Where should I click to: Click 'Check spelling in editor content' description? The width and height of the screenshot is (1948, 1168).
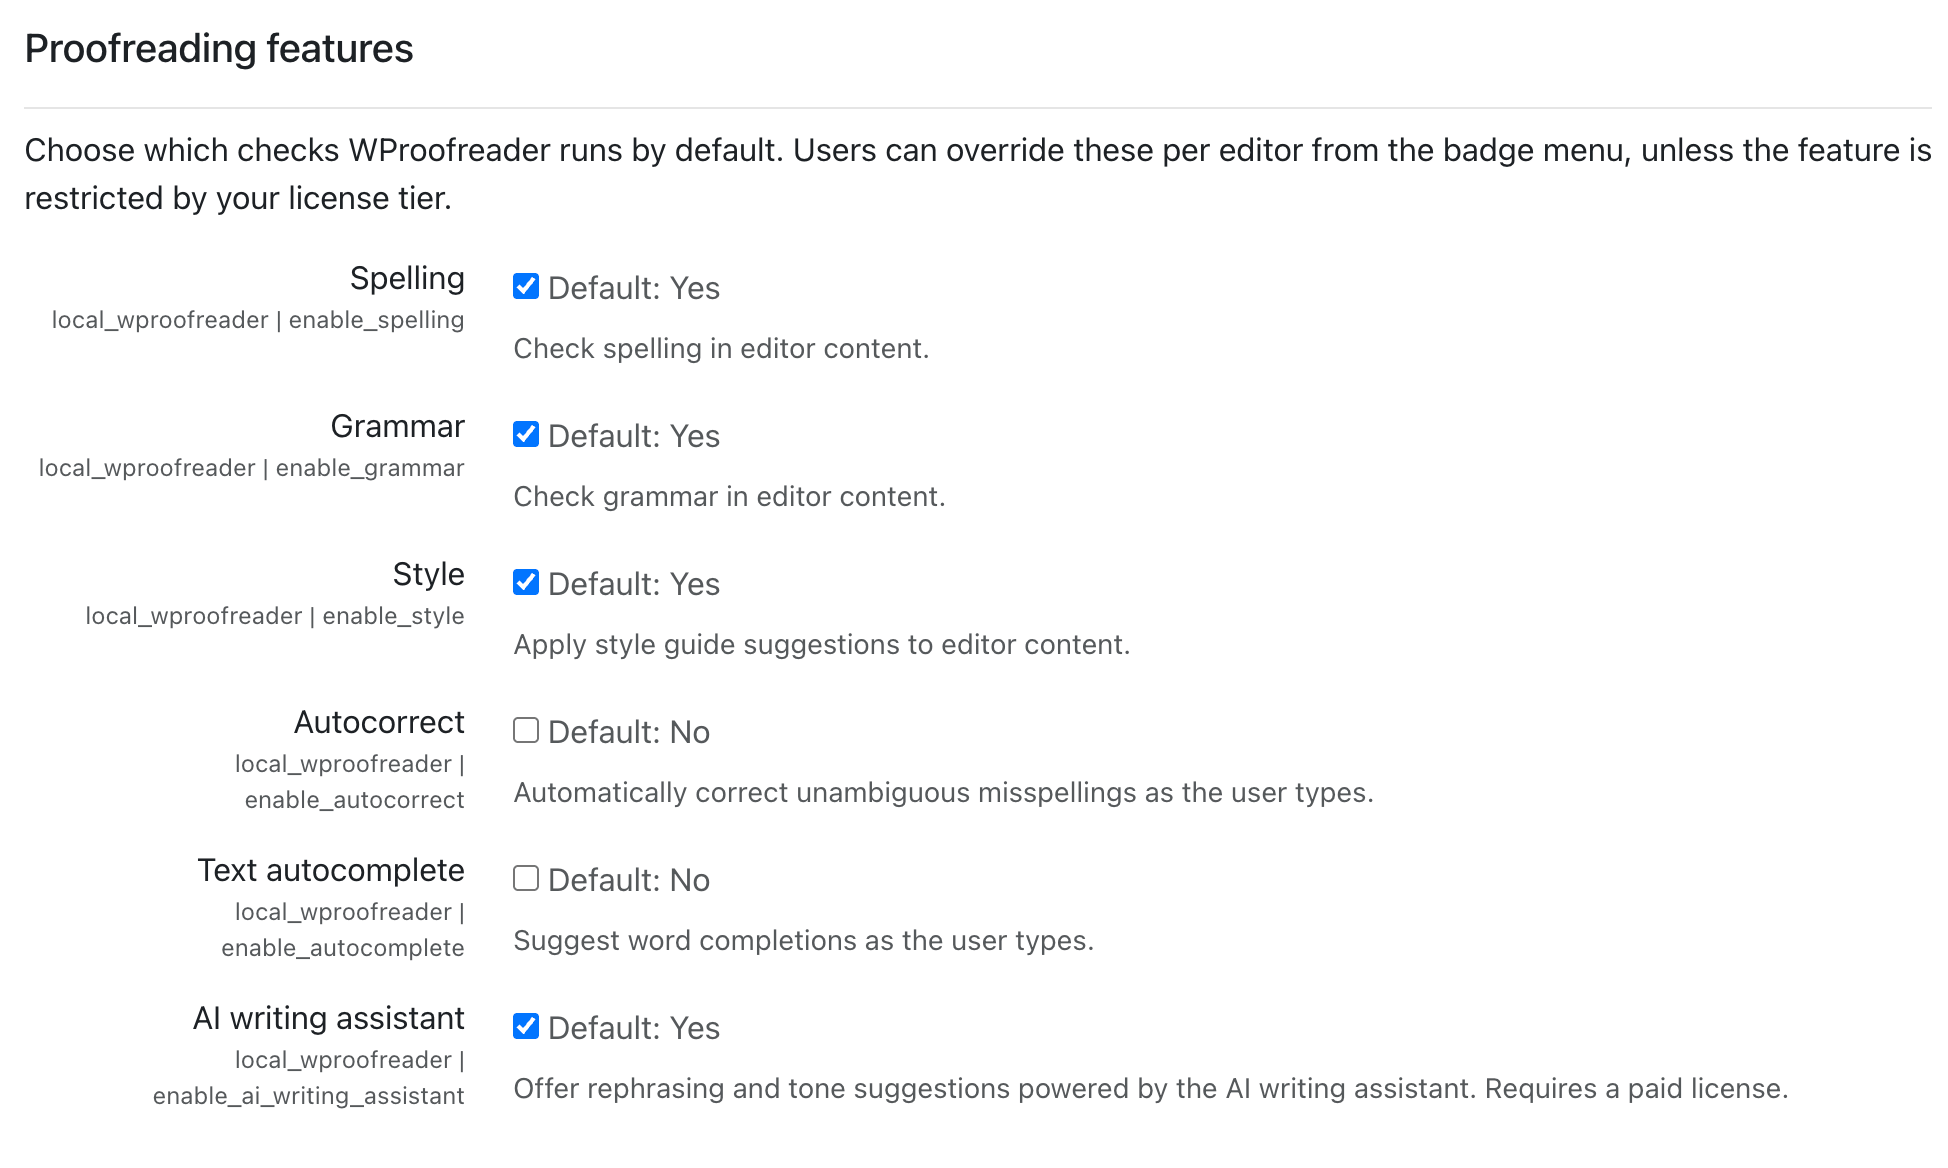click(x=721, y=349)
